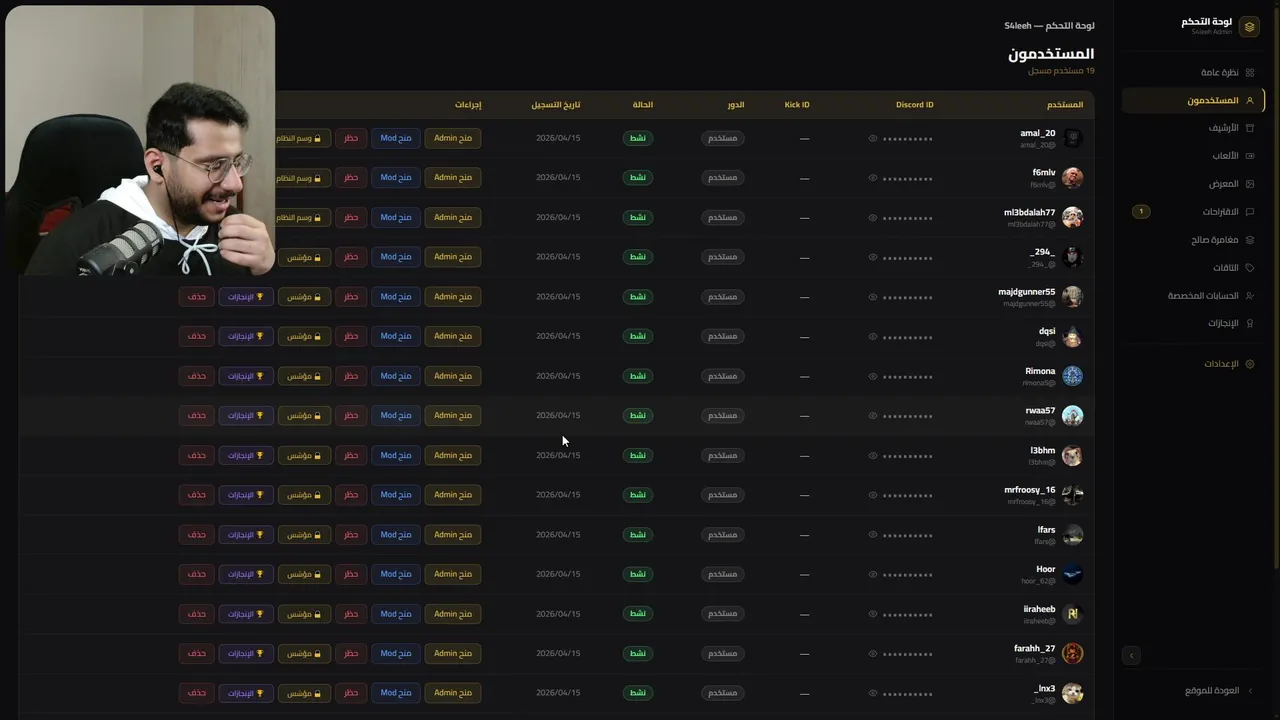Click the gallery image icon in sidebar
This screenshot has width=1280, height=720.
(1249, 184)
